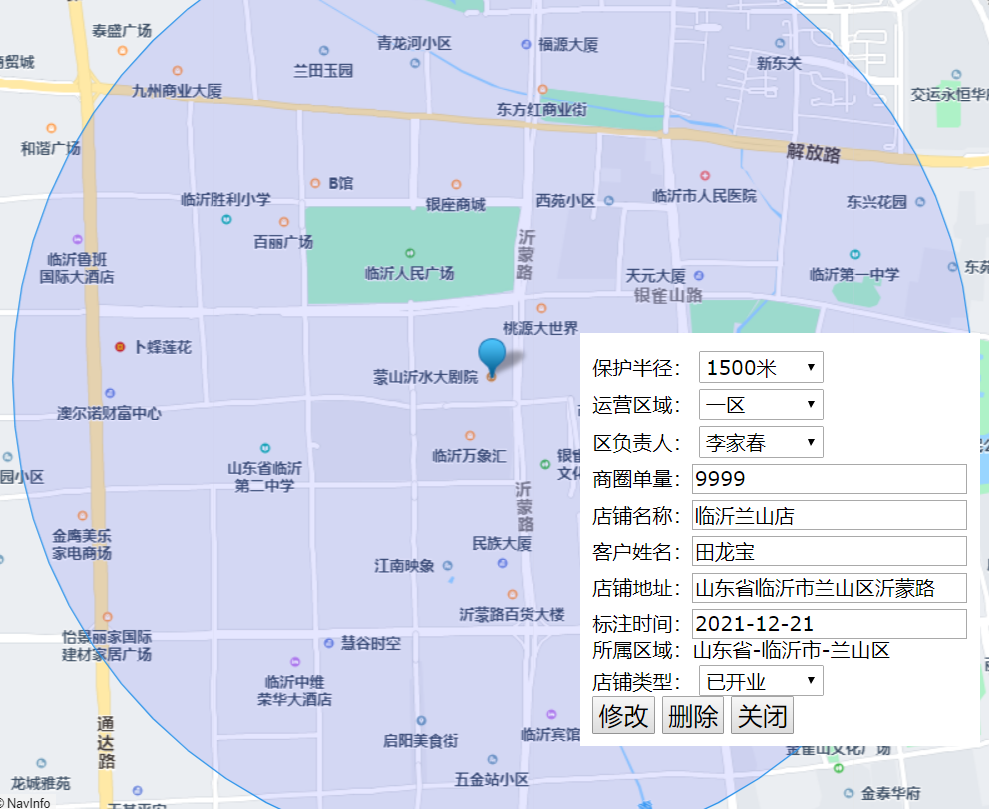The image size is (989, 809).
Task: Open the 运营区域 一区 dropdown
Action: (x=761, y=405)
